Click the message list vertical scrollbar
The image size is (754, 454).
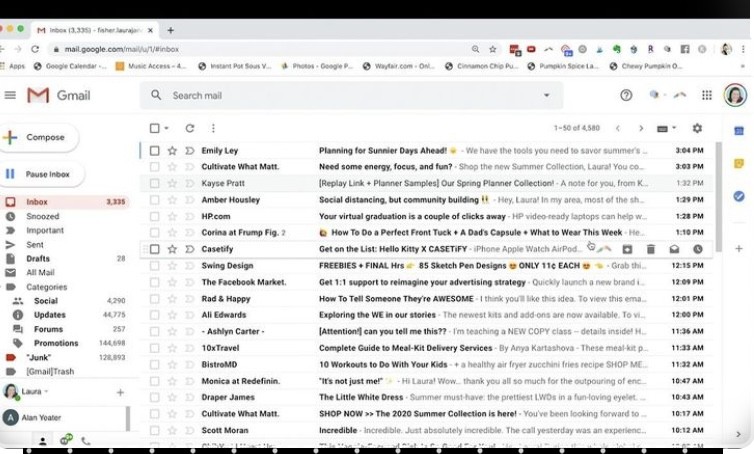(x=719, y=196)
